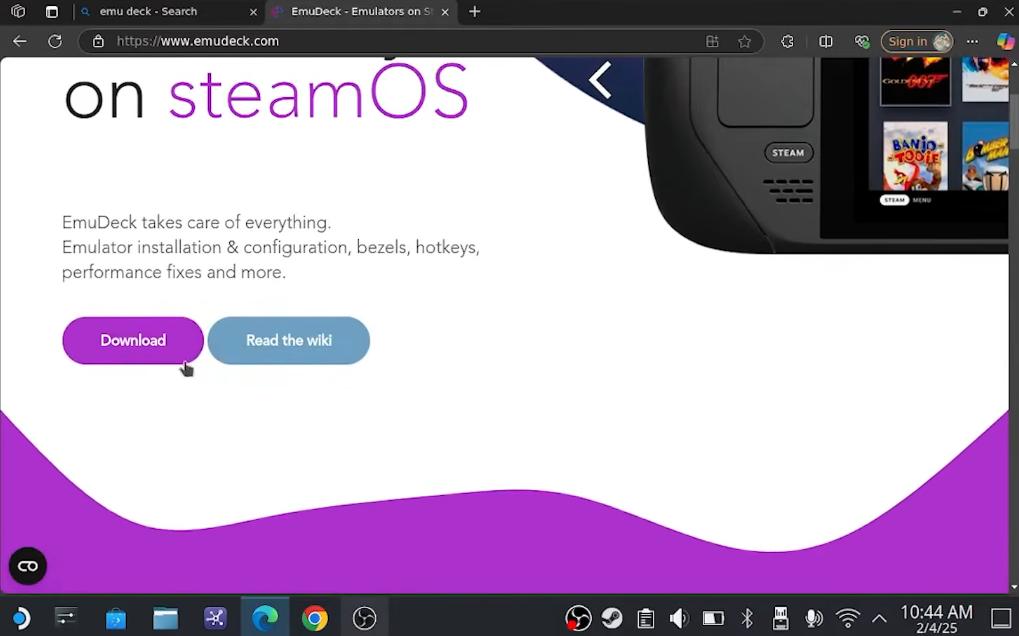Open clipboard tray icon
1019x636 pixels.
(645, 618)
